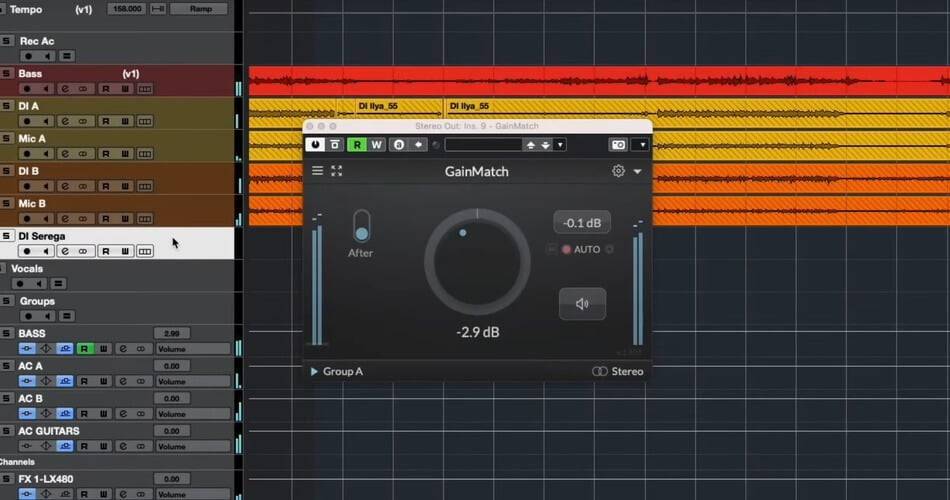950x500 pixels.
Task: Click the plugin snapshot camera icon
Action: click(618, 145)
